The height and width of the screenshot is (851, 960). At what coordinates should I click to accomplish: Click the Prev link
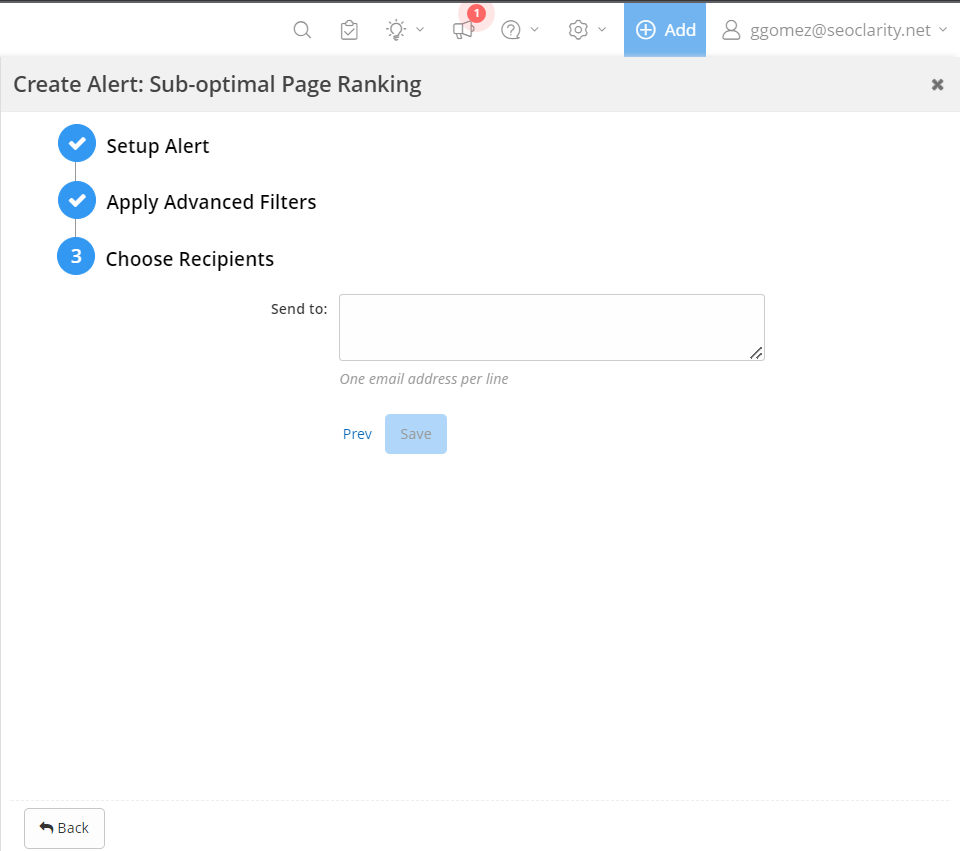coord(357,434)
